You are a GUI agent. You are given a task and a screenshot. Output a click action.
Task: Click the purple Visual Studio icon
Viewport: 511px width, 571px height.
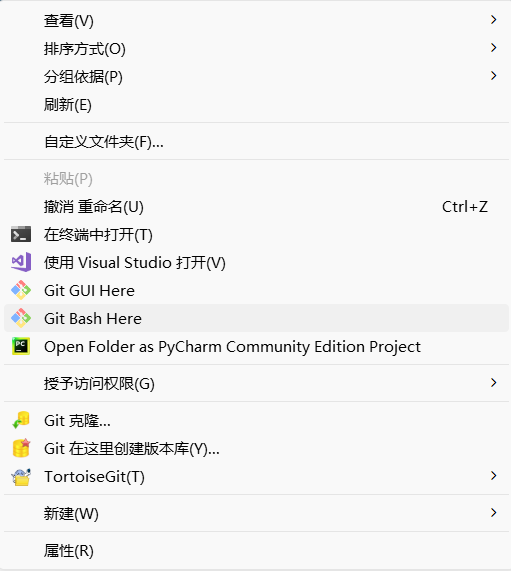click(21, 262)
